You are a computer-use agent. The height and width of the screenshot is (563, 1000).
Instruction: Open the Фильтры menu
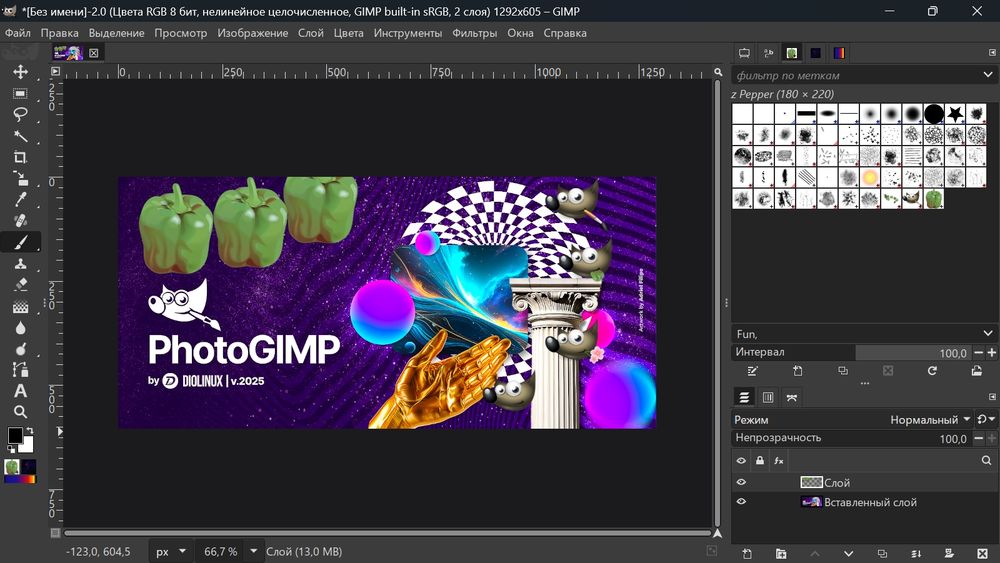474,33
